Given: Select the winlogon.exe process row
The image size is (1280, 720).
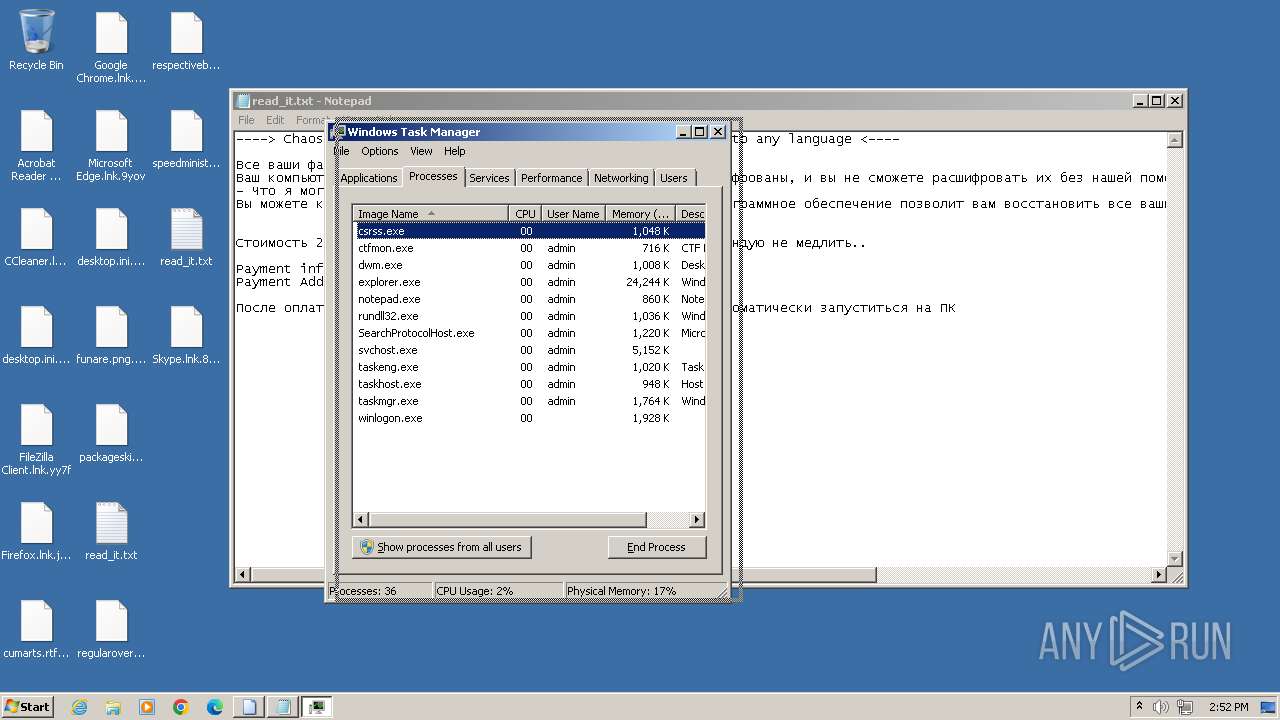Looking at the screenshot, I should coord(530,418).
